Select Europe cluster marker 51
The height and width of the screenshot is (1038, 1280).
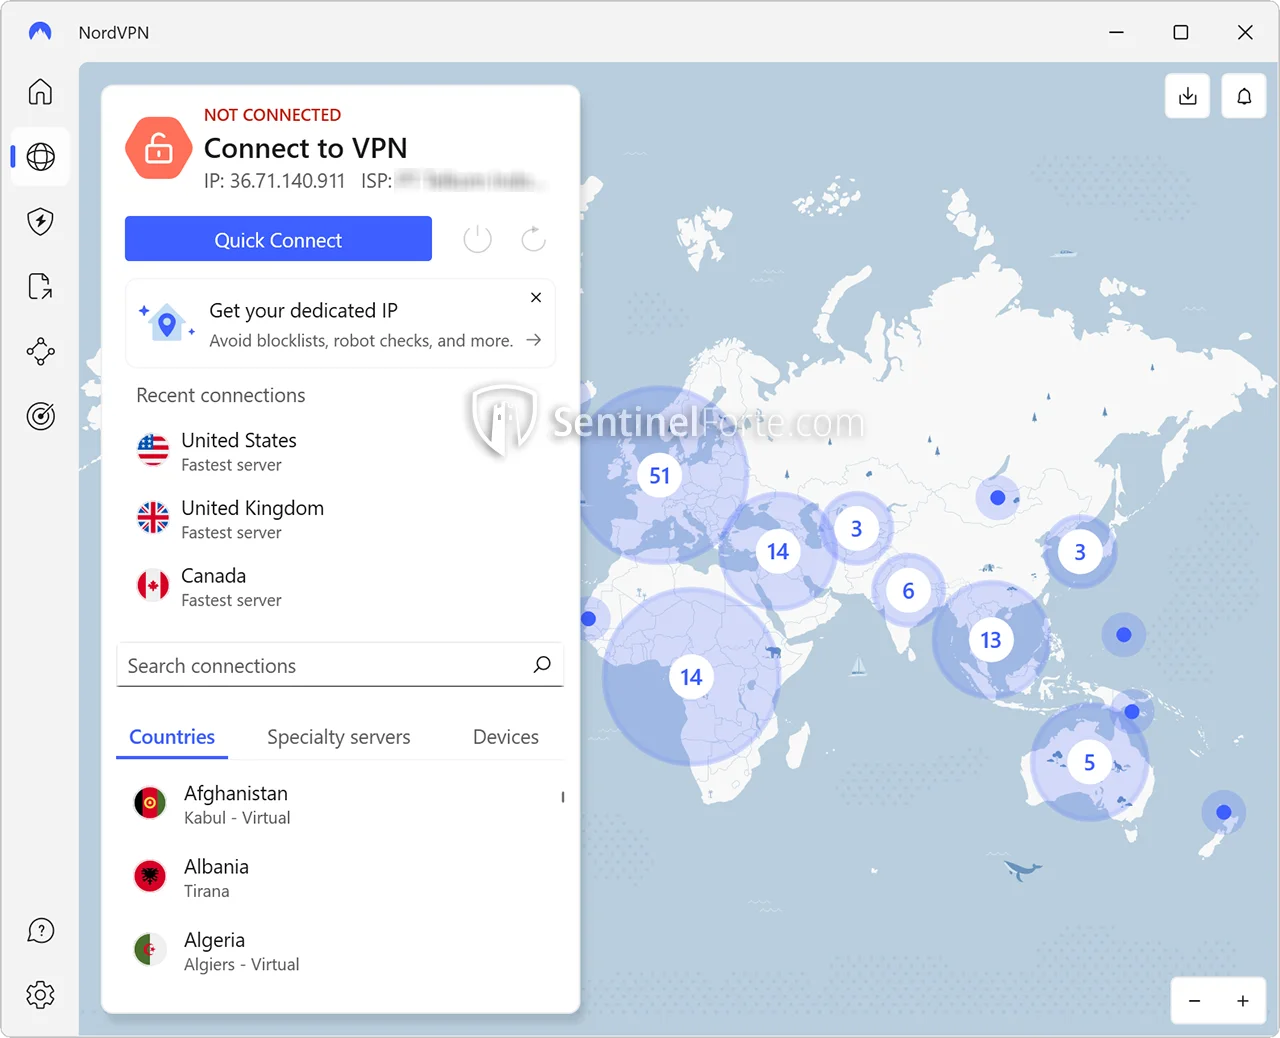pyautogui.click(x=659, y=475)
